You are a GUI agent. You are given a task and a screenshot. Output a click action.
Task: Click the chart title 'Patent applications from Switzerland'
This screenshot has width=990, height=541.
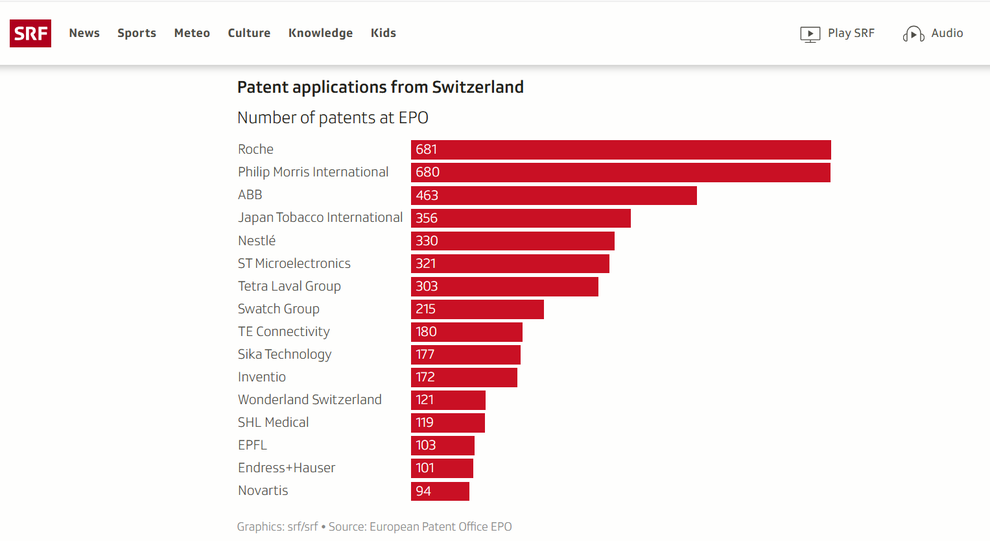pos(380,87)
